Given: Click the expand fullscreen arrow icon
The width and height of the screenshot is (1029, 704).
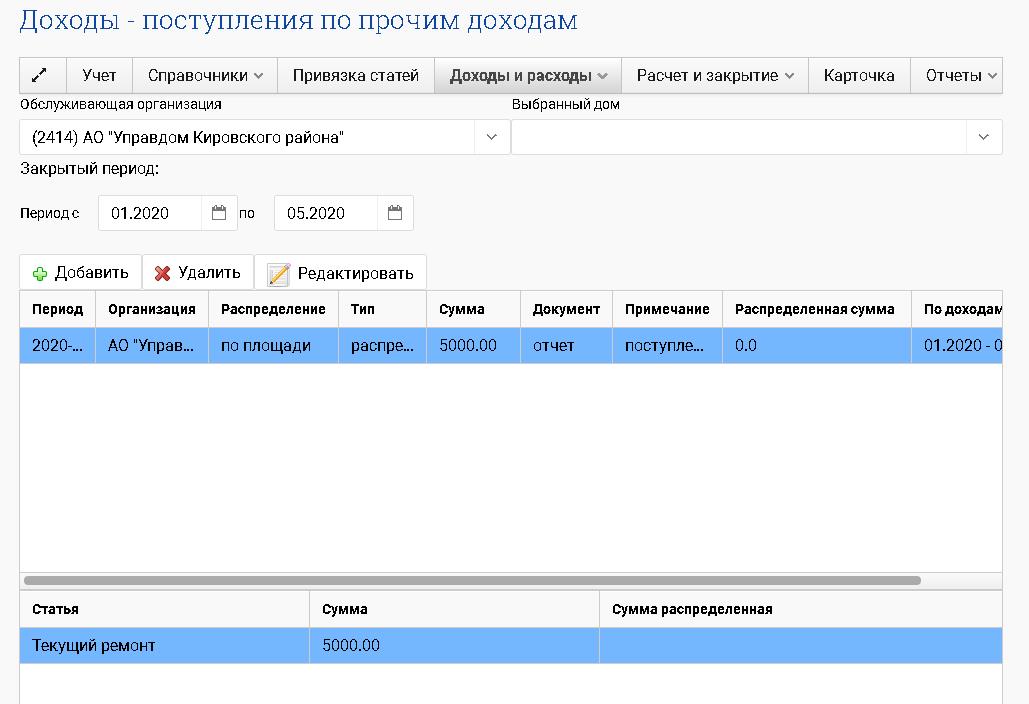Looking at the screenshot, I should point(42,76).
